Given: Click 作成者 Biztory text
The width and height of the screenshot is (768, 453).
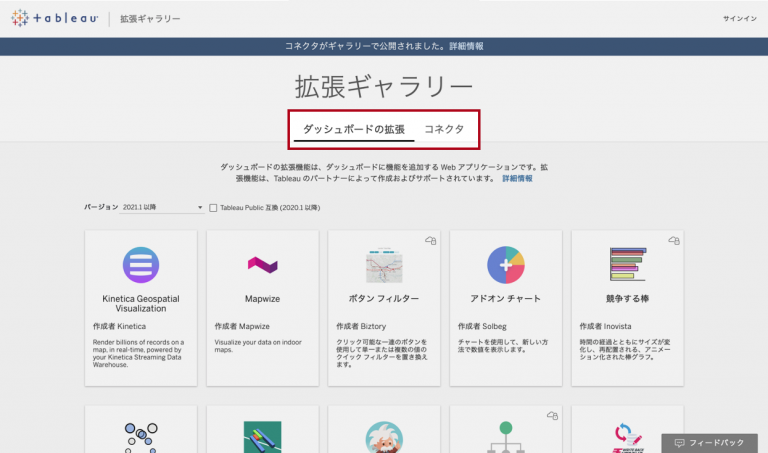Looking at the screenshot, I should click(x=361, y=326).
